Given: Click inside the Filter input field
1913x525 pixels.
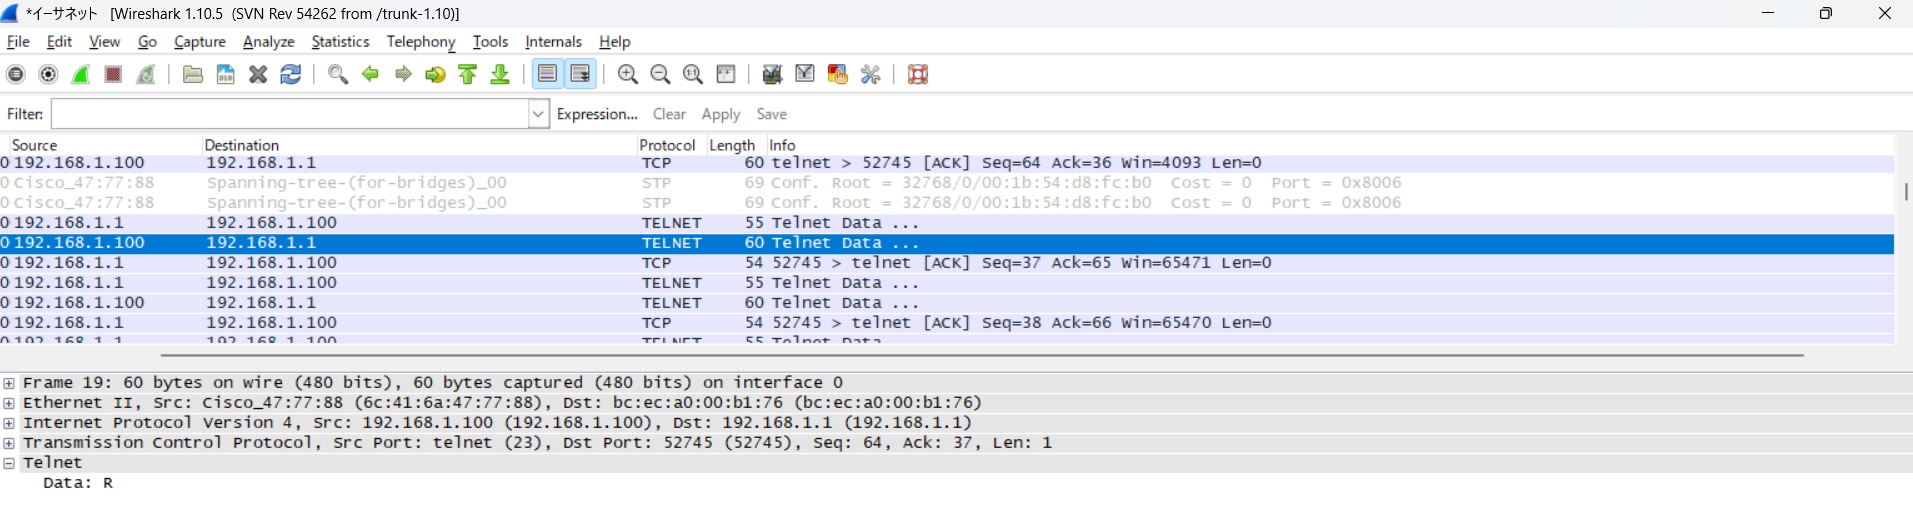Looking at the screenshot, I should [x=288, y=114].
